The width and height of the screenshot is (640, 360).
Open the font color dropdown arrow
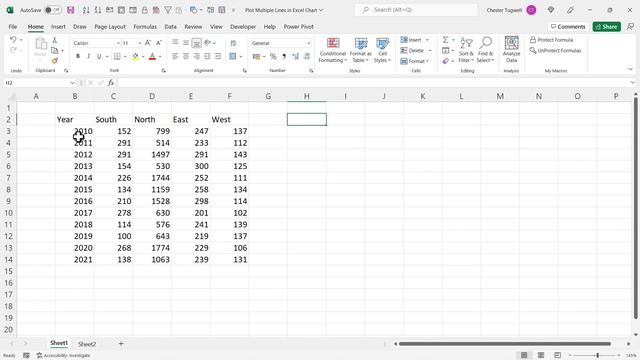[160, 57]
